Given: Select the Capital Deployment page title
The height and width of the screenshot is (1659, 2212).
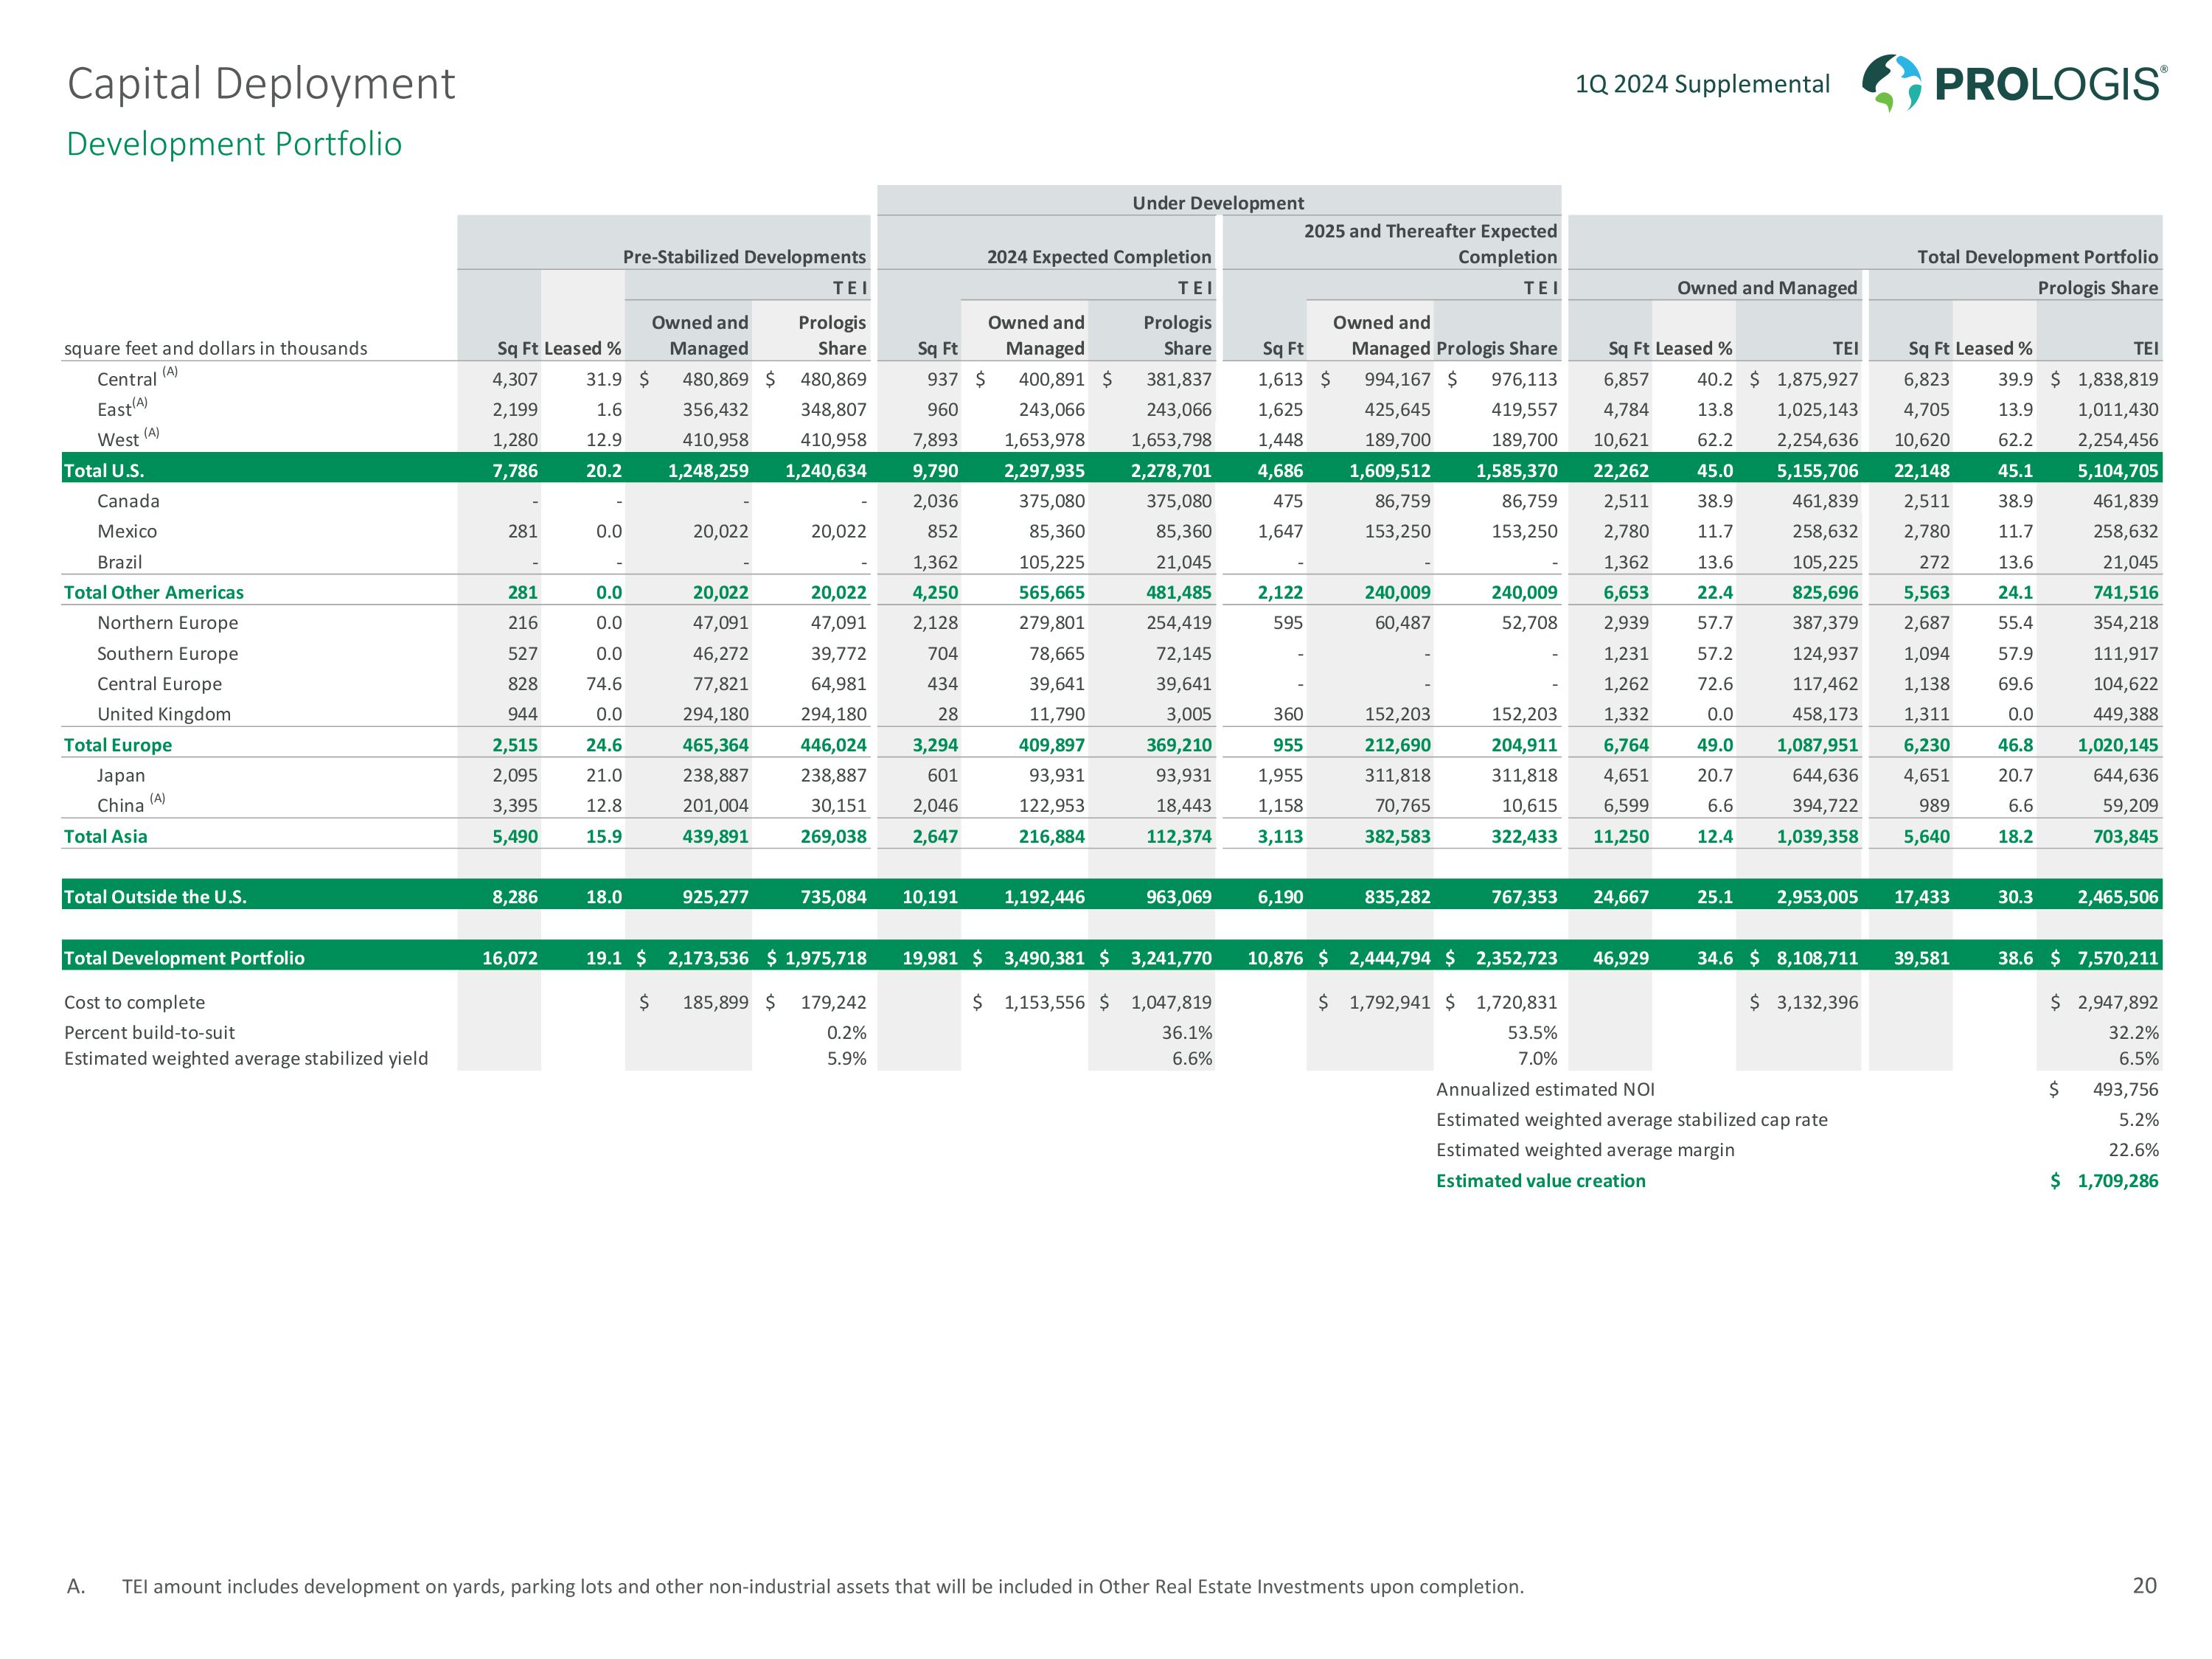Looking at the screenshot, I should [x=260, y=84].
